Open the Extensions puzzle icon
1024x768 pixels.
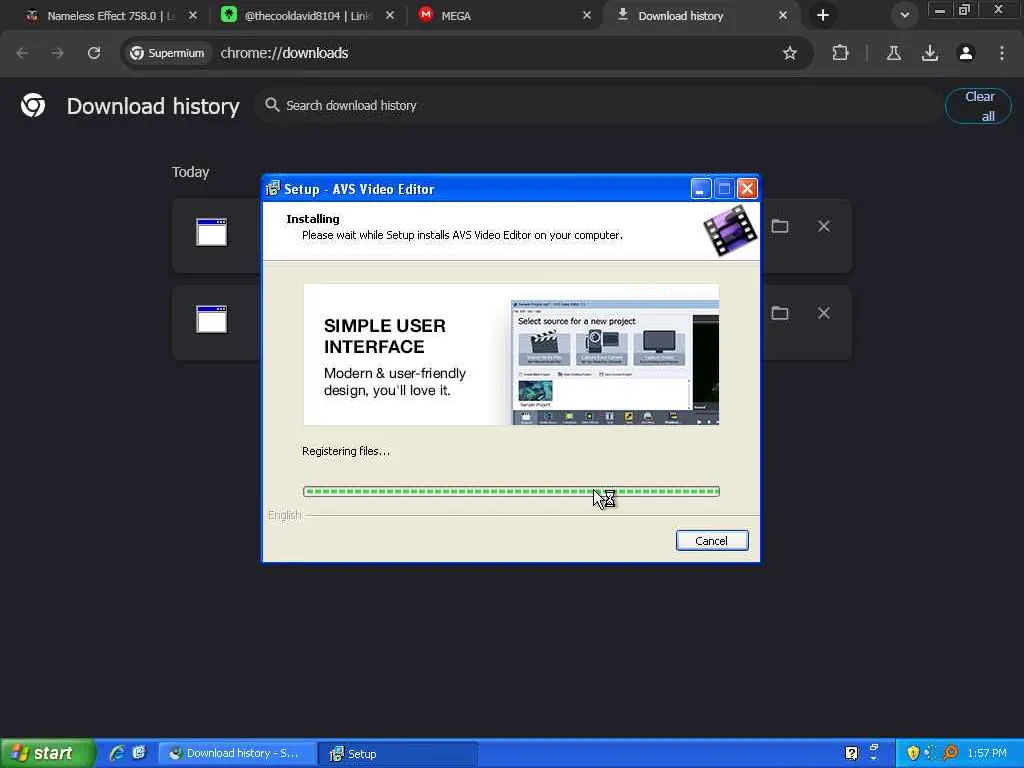click(x=840, y=53)
